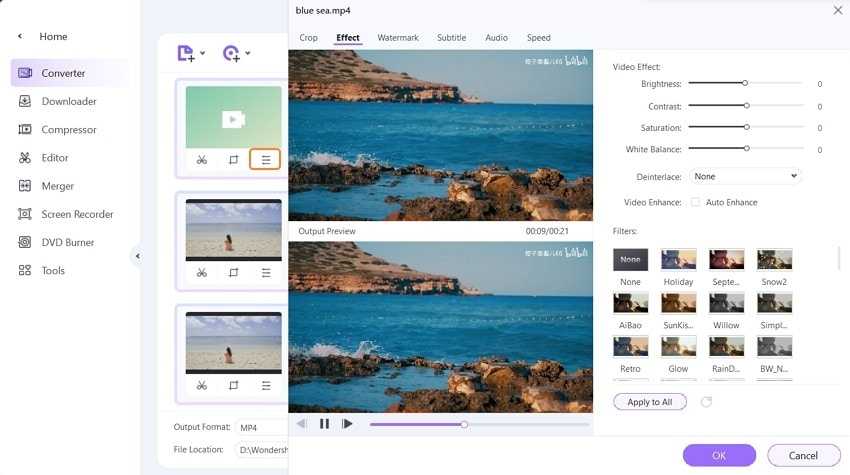Expand the Deinterlace dropdown
This screenshot has height=475, width=850.
tap(746, 176)
